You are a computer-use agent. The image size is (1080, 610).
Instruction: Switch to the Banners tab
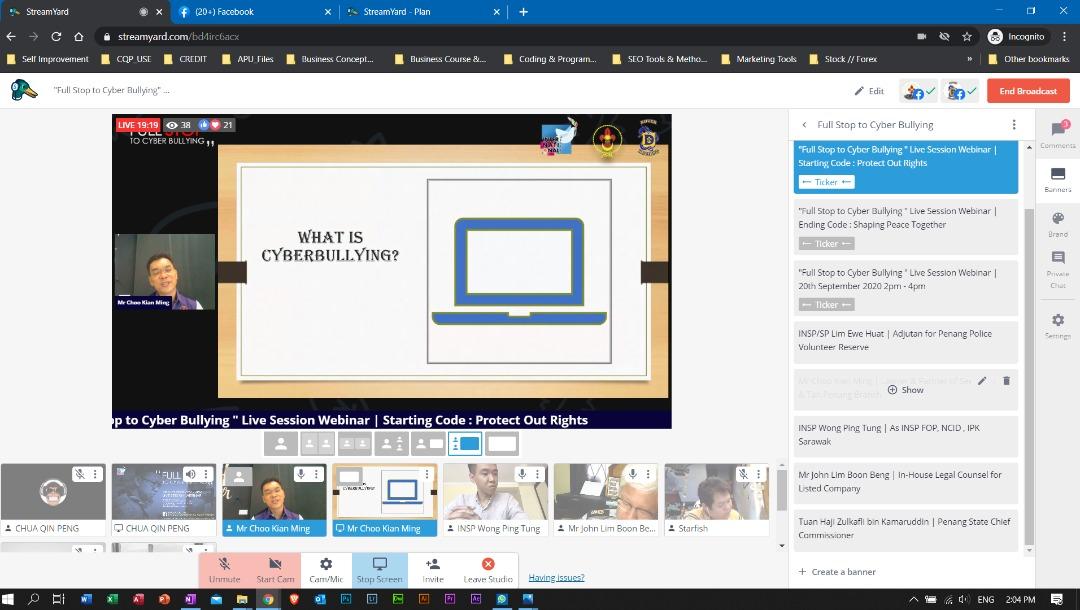(x=1057, y=178)
